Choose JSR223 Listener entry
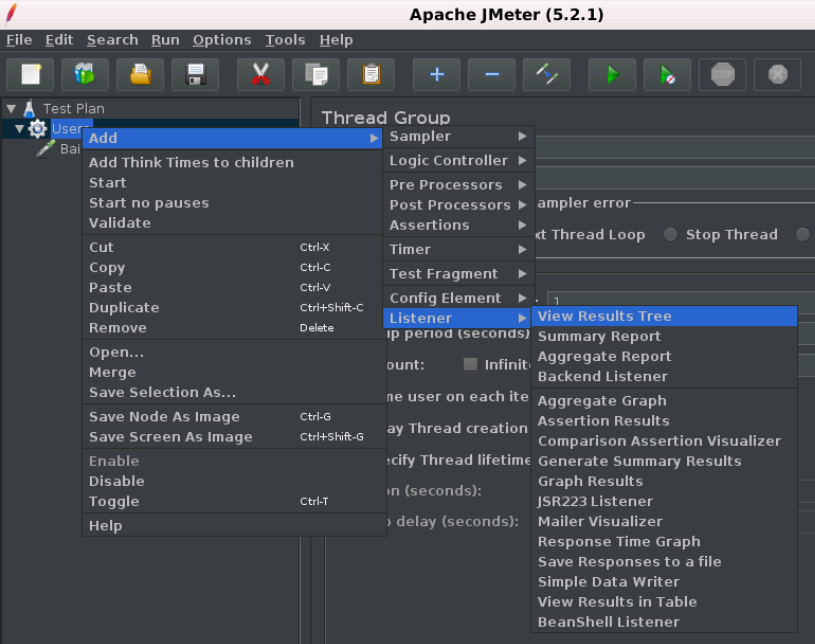Image resolution: width=815 pixels, height=644 pixels. pyautogui.click(x=664, y=502)
